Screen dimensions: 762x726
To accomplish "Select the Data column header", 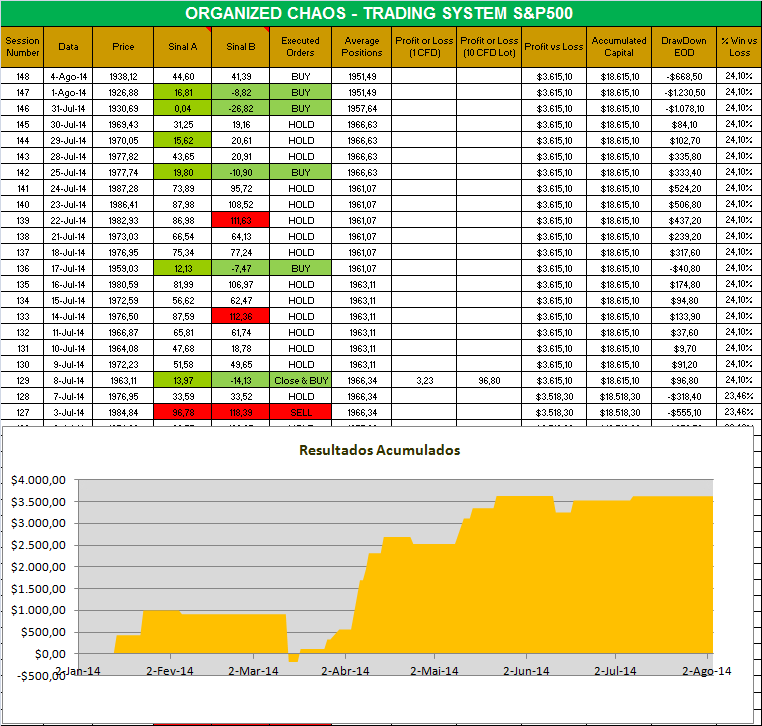I will tap(68, 47).
